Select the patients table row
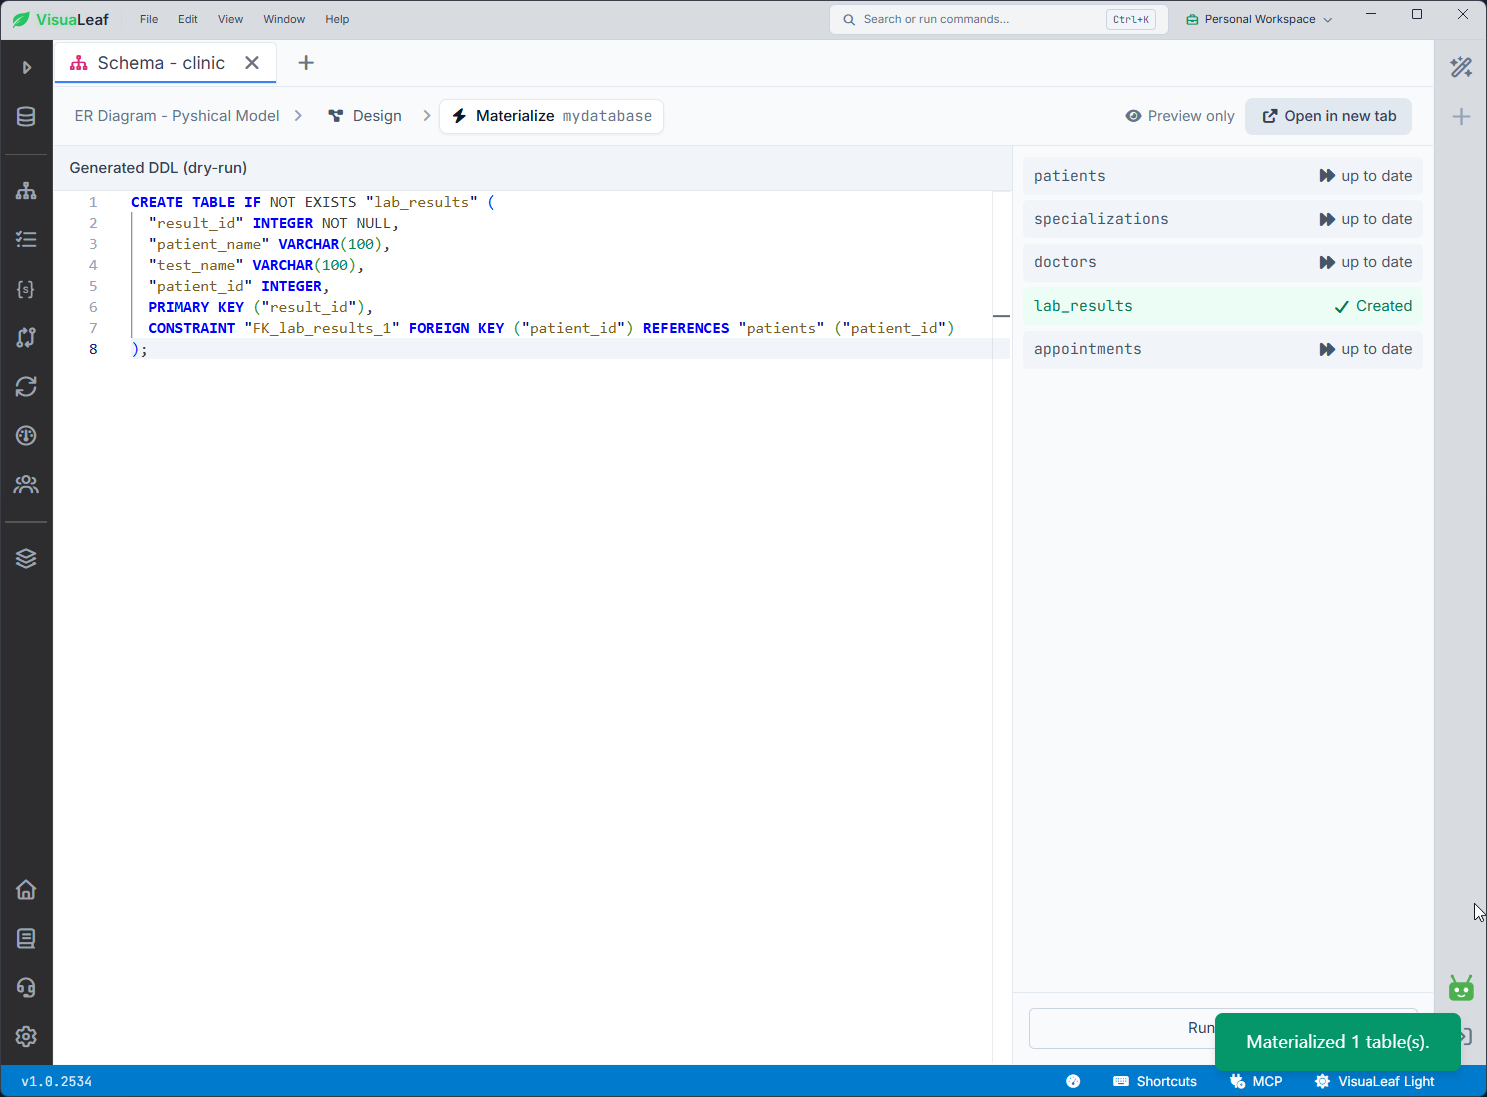The width and height of the screenshot is (1487, 1097). pos(1222,176)
